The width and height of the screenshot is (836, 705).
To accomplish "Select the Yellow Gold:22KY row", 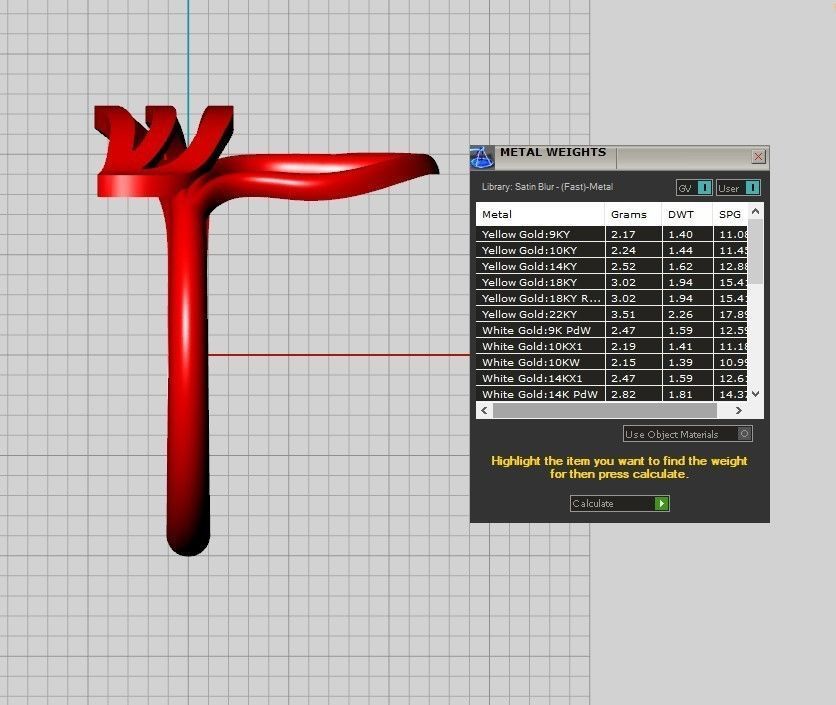I will [x=612, y=314].
